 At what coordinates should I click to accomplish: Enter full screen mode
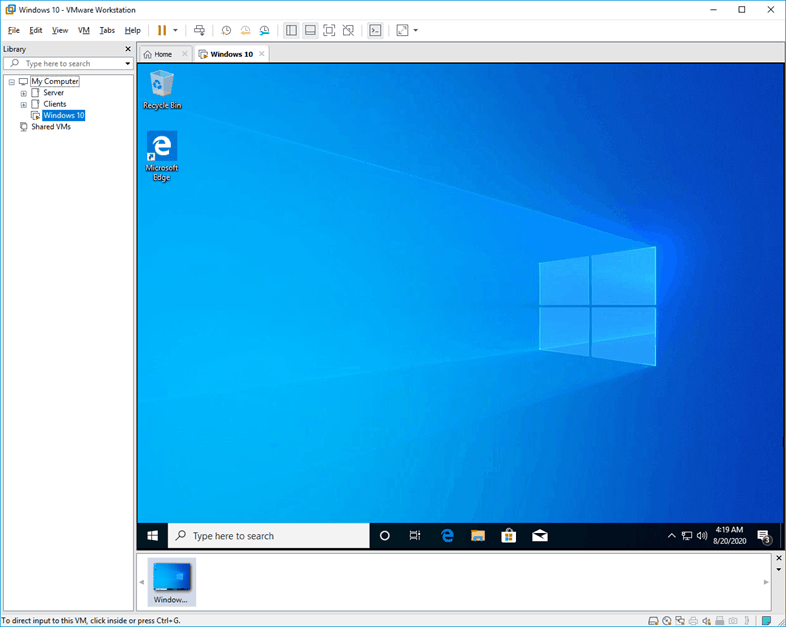tap(329, 31)
